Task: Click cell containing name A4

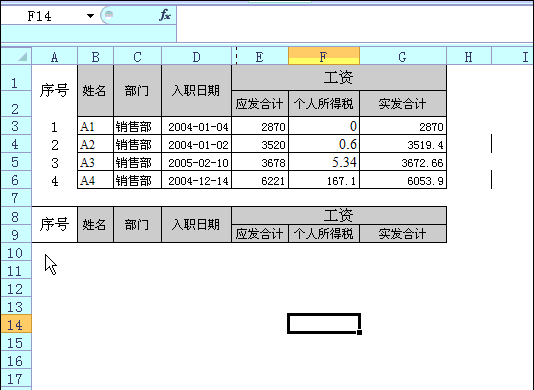Action: pyautogui.click(x=95, y=180)
